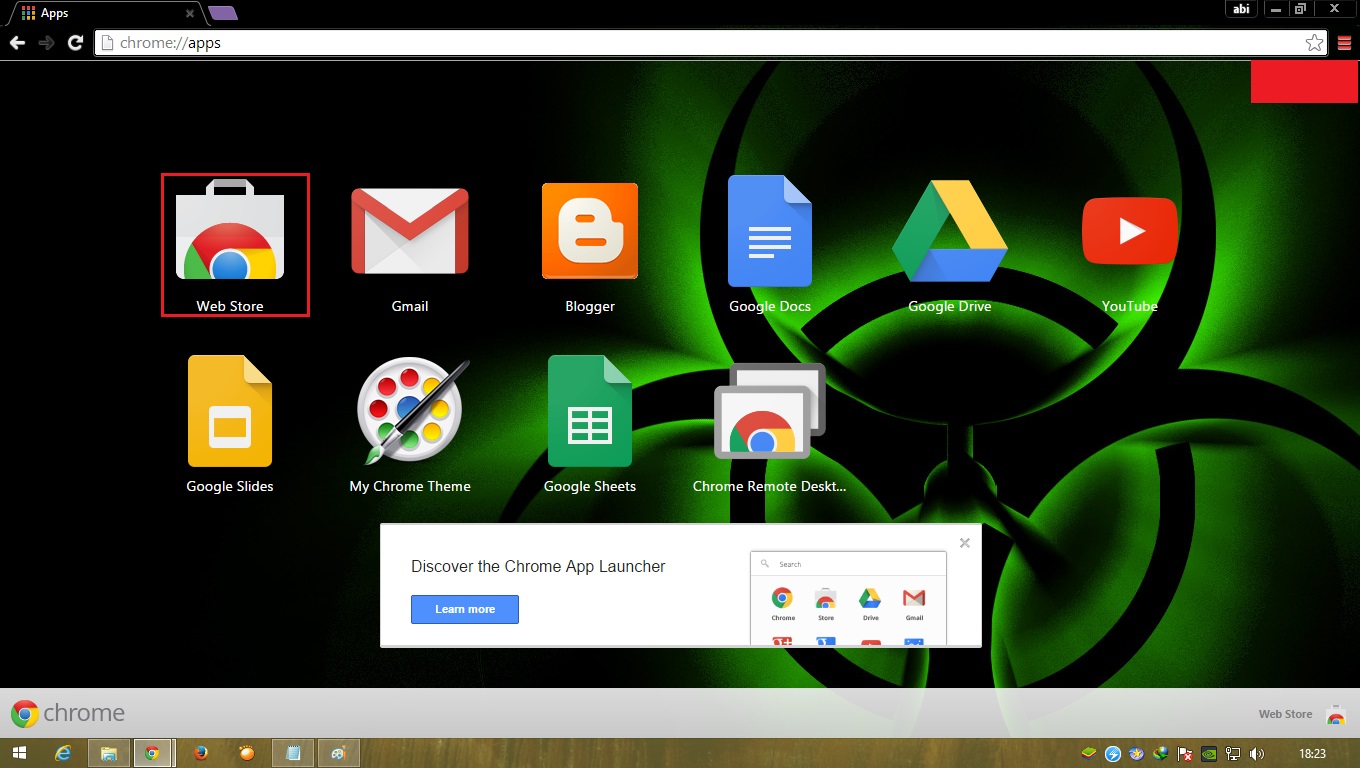Go back to the previous page

coord(17,43)
